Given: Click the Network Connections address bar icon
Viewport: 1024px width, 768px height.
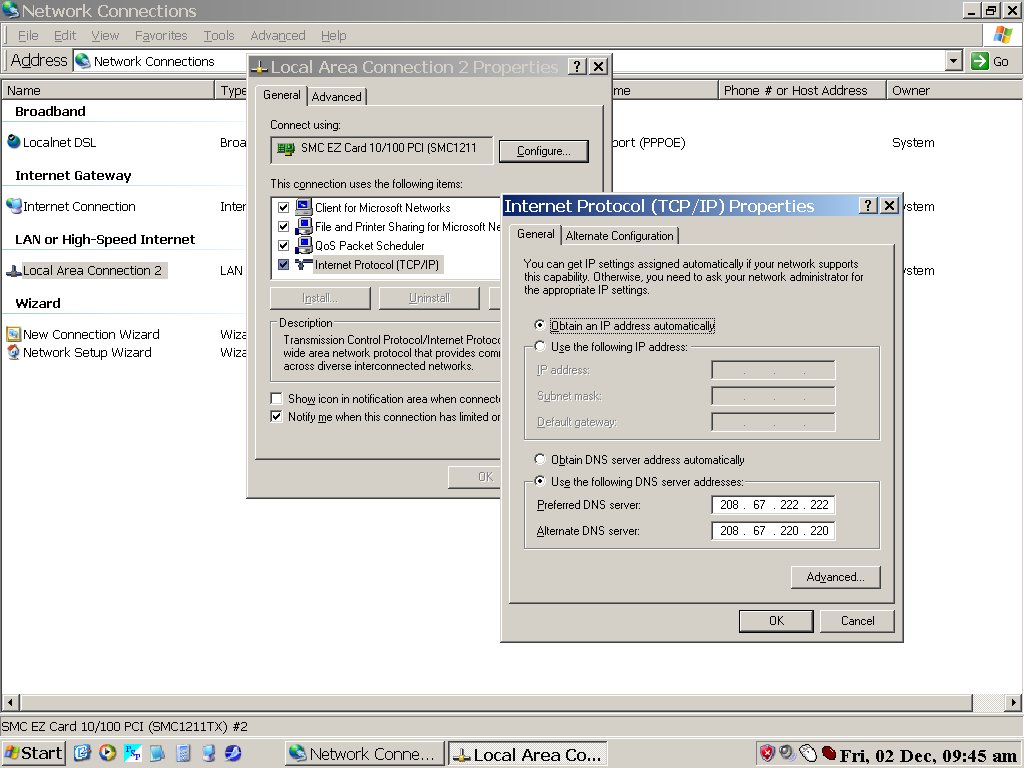Looking at the screenshot, I should tap(82, 61).
